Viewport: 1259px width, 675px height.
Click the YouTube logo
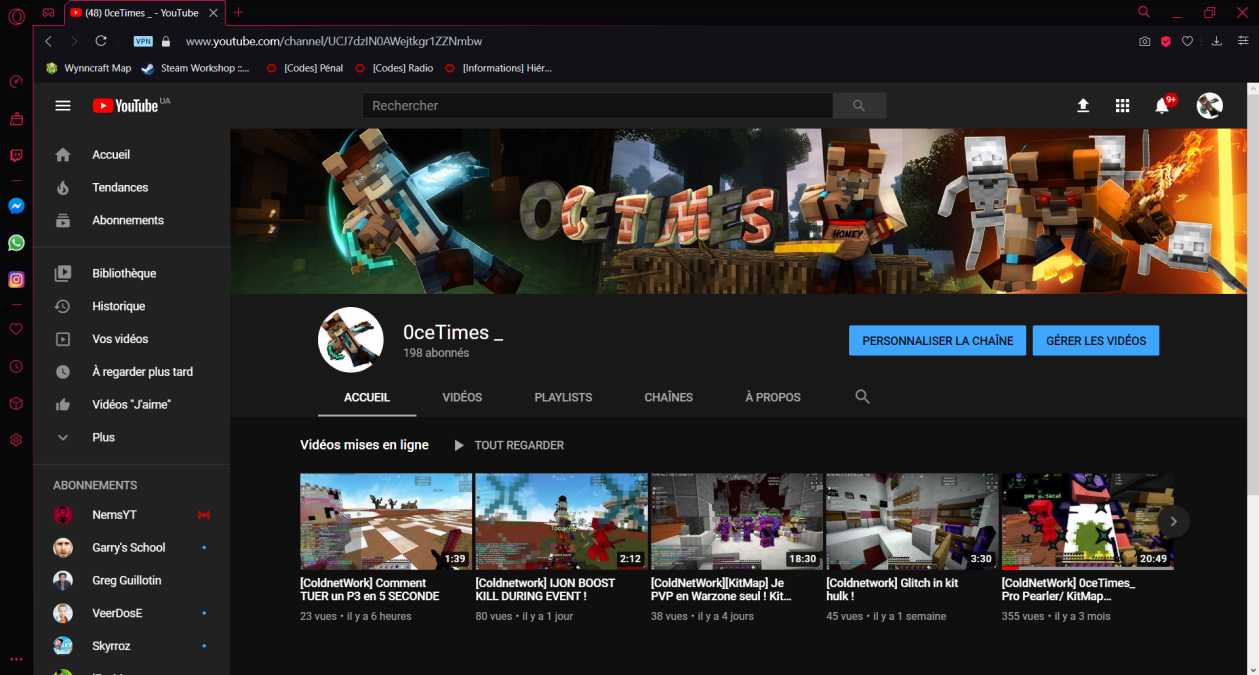[x=125, y=105]
